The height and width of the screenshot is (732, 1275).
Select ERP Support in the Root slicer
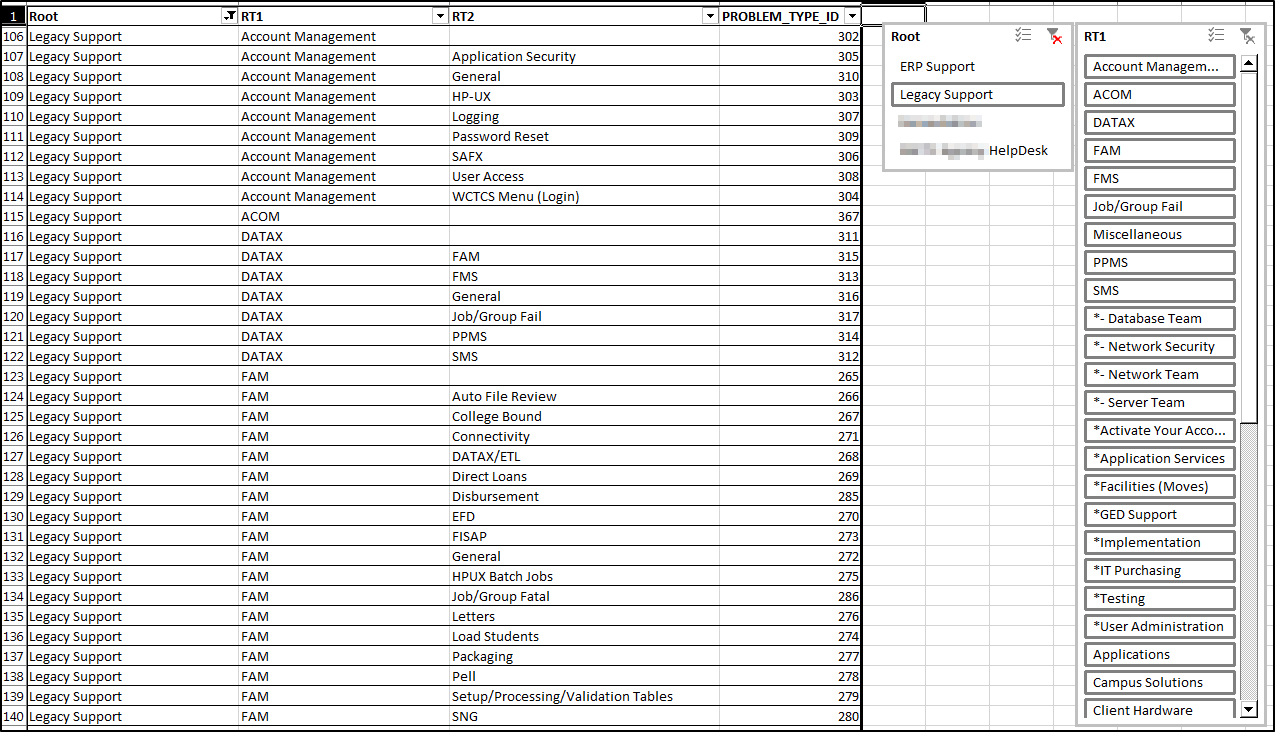point(977,66)
